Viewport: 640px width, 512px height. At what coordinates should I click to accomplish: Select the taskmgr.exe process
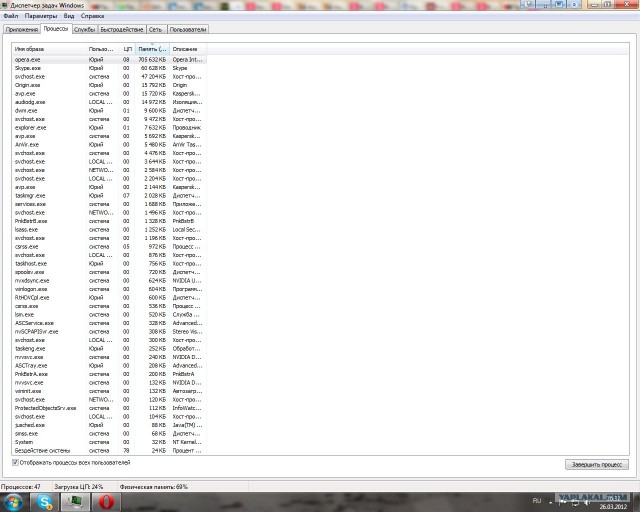click(x=109, y=196)
